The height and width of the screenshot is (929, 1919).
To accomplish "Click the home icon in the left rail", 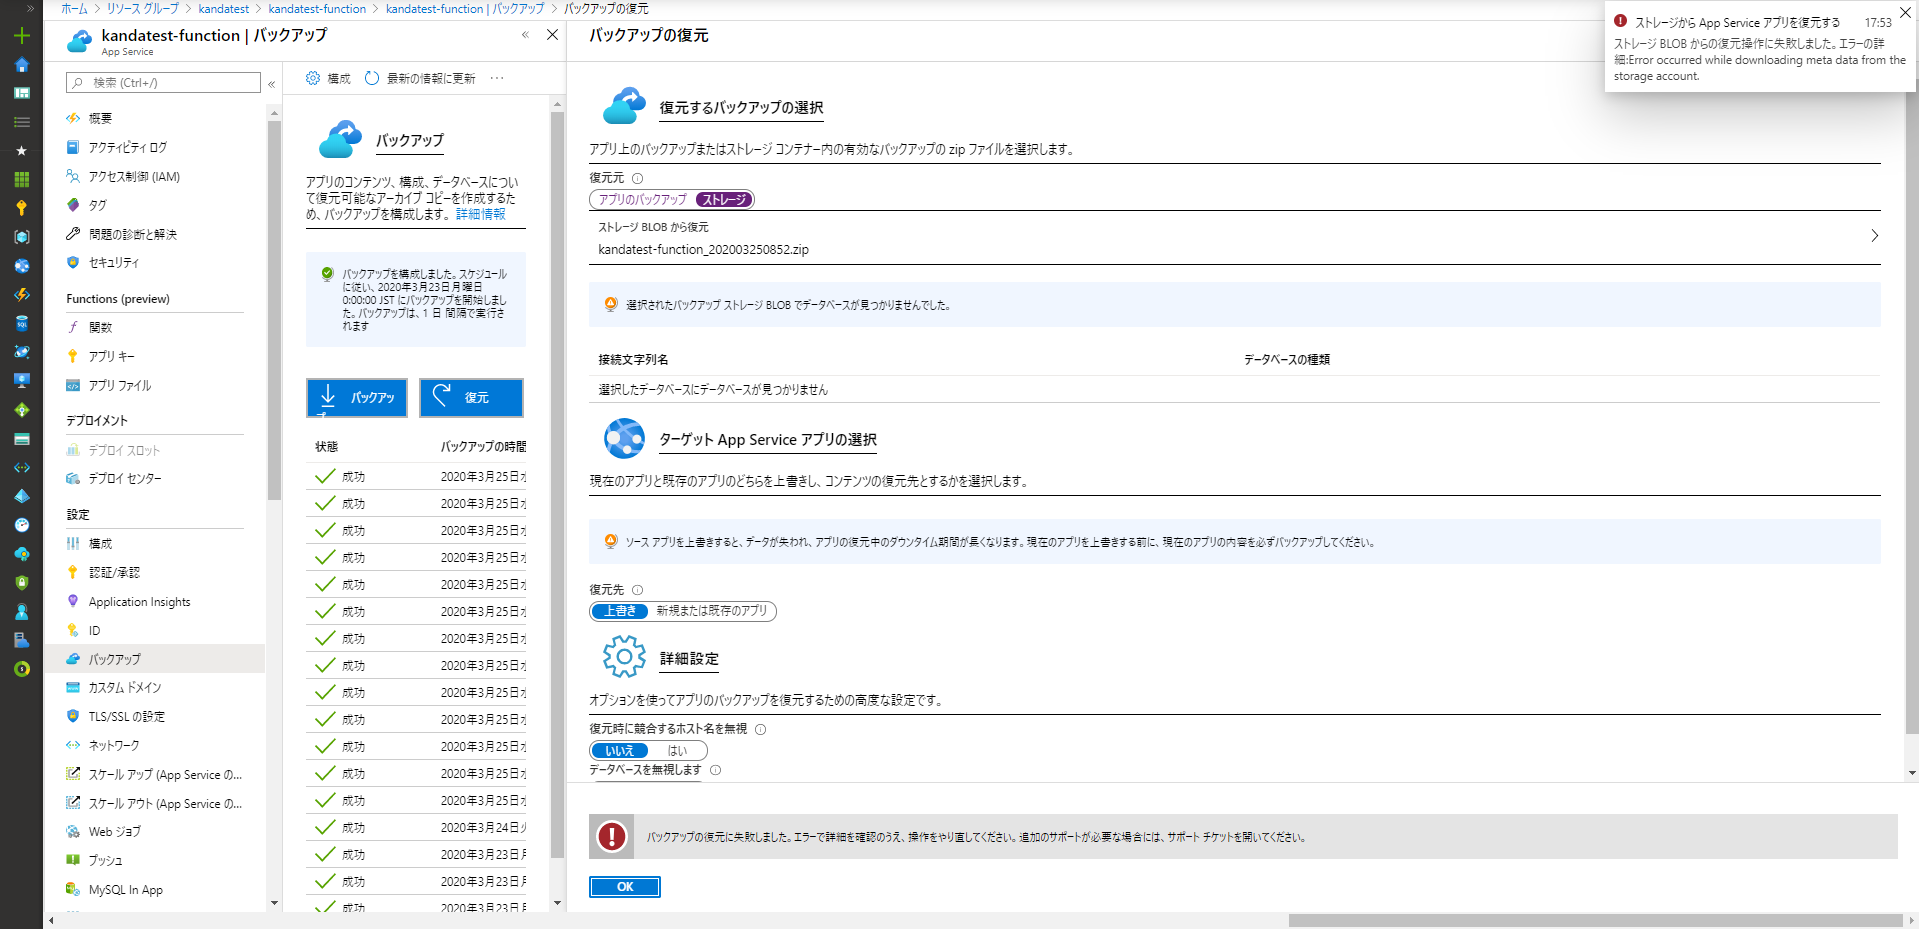I will 21,65.
